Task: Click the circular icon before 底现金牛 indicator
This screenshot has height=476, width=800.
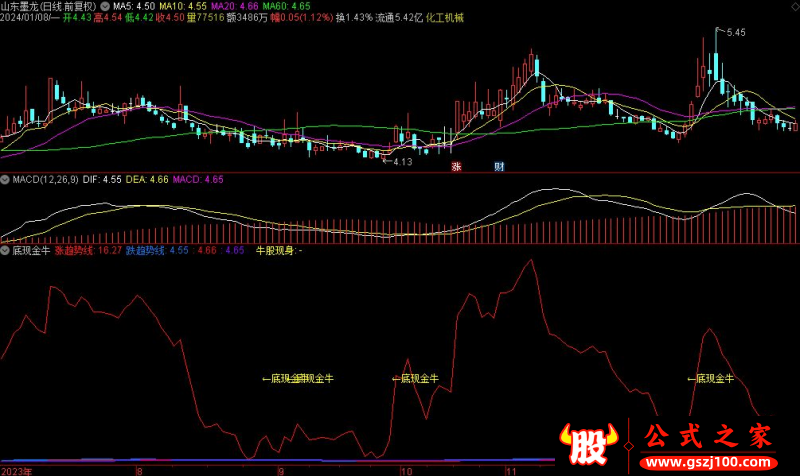Action: click(5, 251)
